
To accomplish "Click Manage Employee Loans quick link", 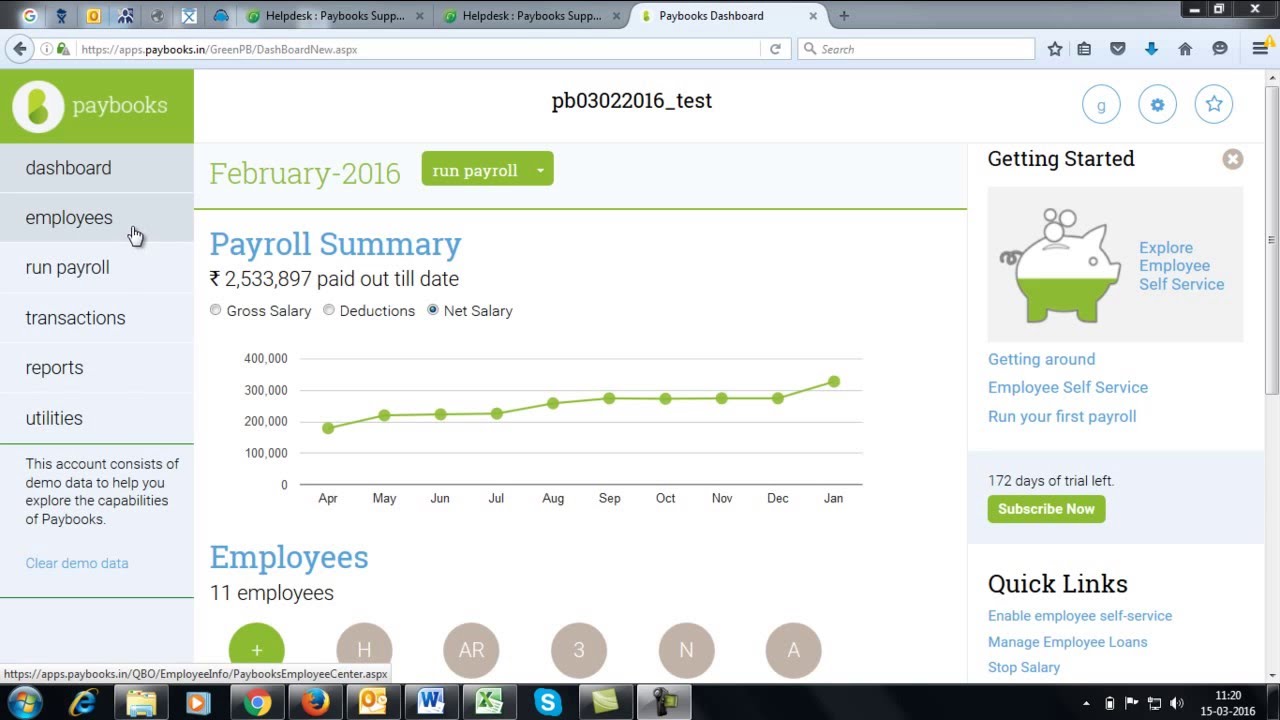I will (1068, 642).
